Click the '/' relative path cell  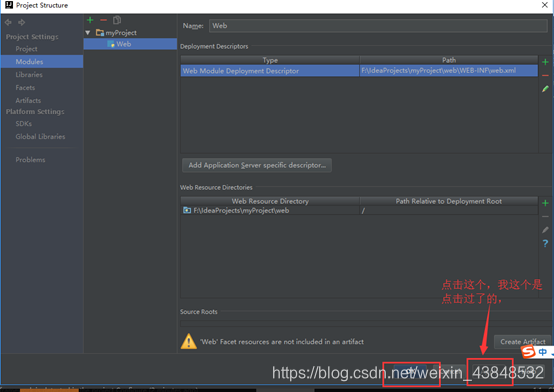pos(449,210)
